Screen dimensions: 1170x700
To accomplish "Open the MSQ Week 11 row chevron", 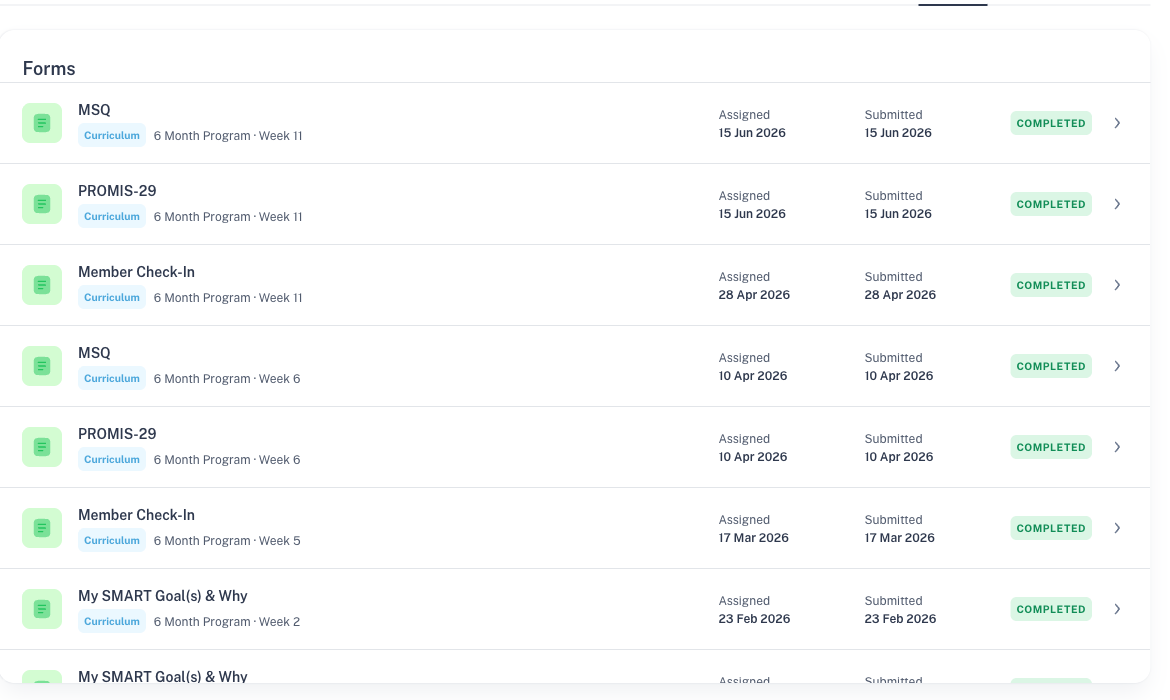I will (x=1117, y=123).
